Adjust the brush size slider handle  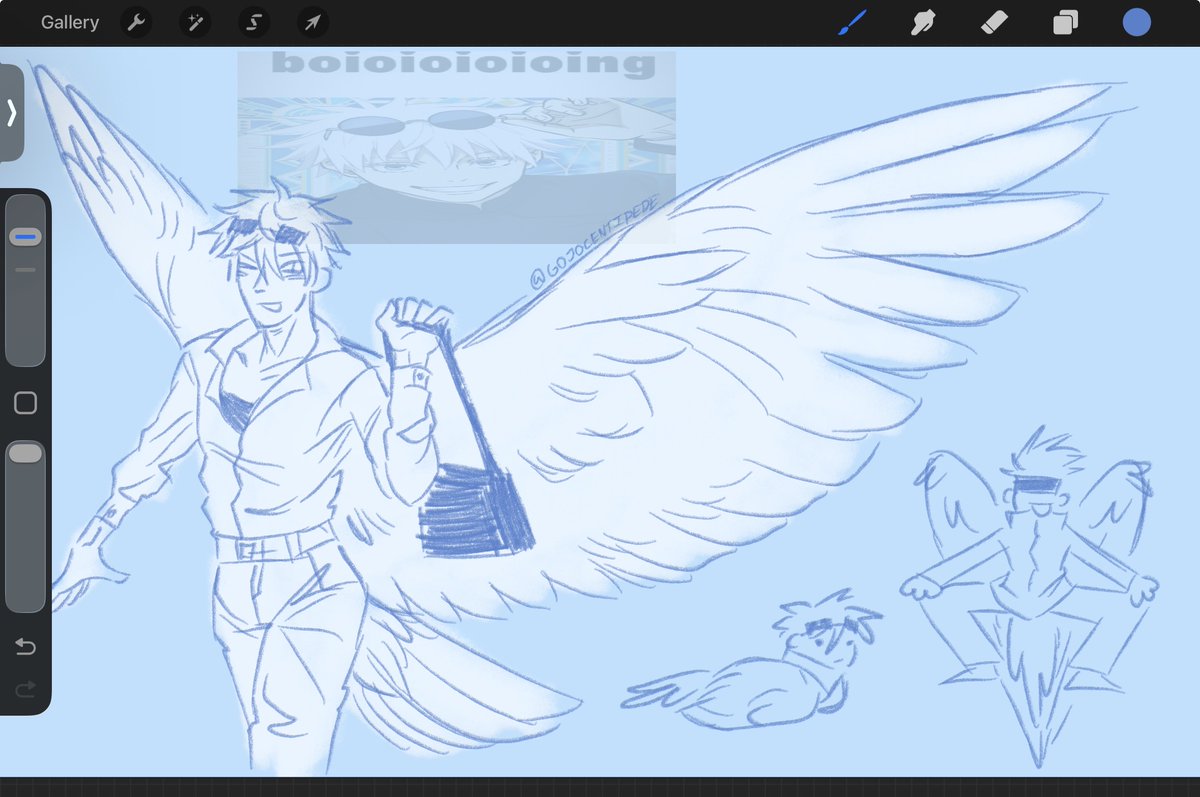[x=25, y=237]
